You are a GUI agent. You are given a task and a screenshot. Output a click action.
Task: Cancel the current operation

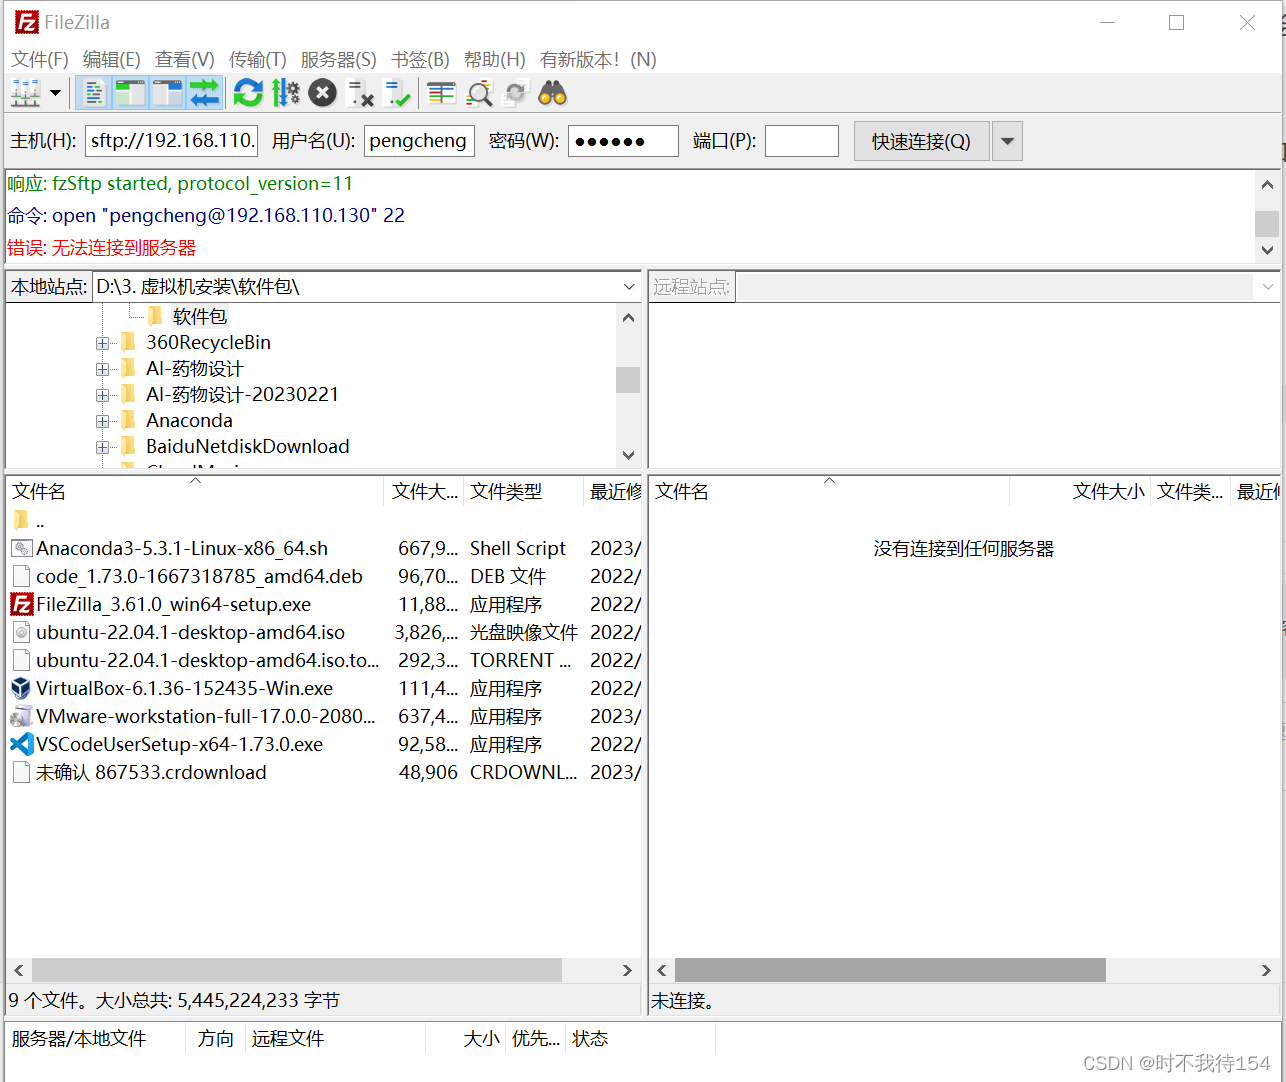(x=322, y=92)
